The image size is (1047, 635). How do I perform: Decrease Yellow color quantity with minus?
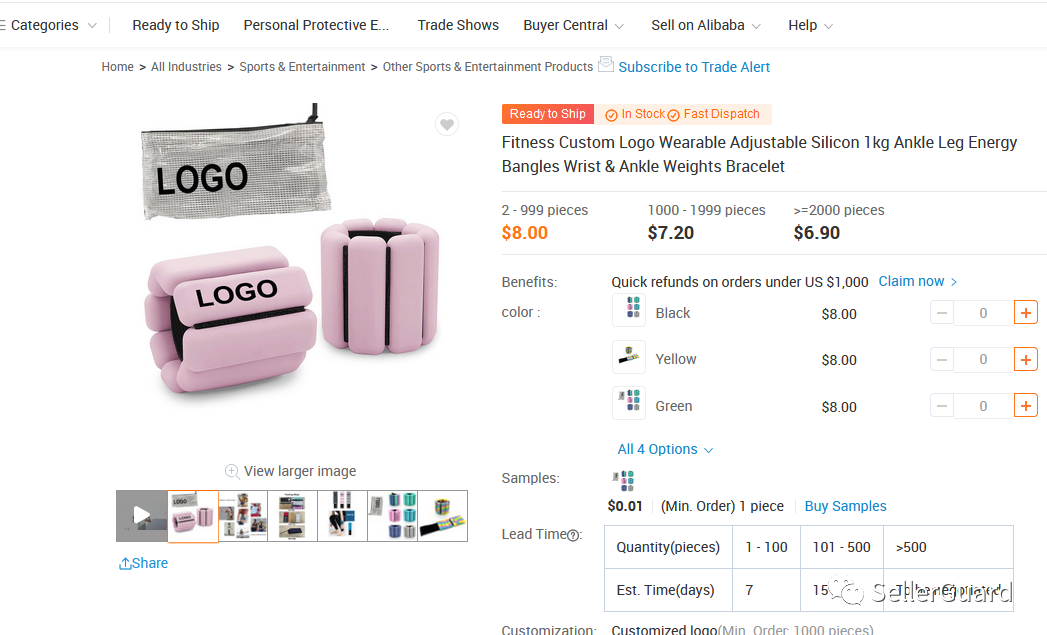coord(942,359)
